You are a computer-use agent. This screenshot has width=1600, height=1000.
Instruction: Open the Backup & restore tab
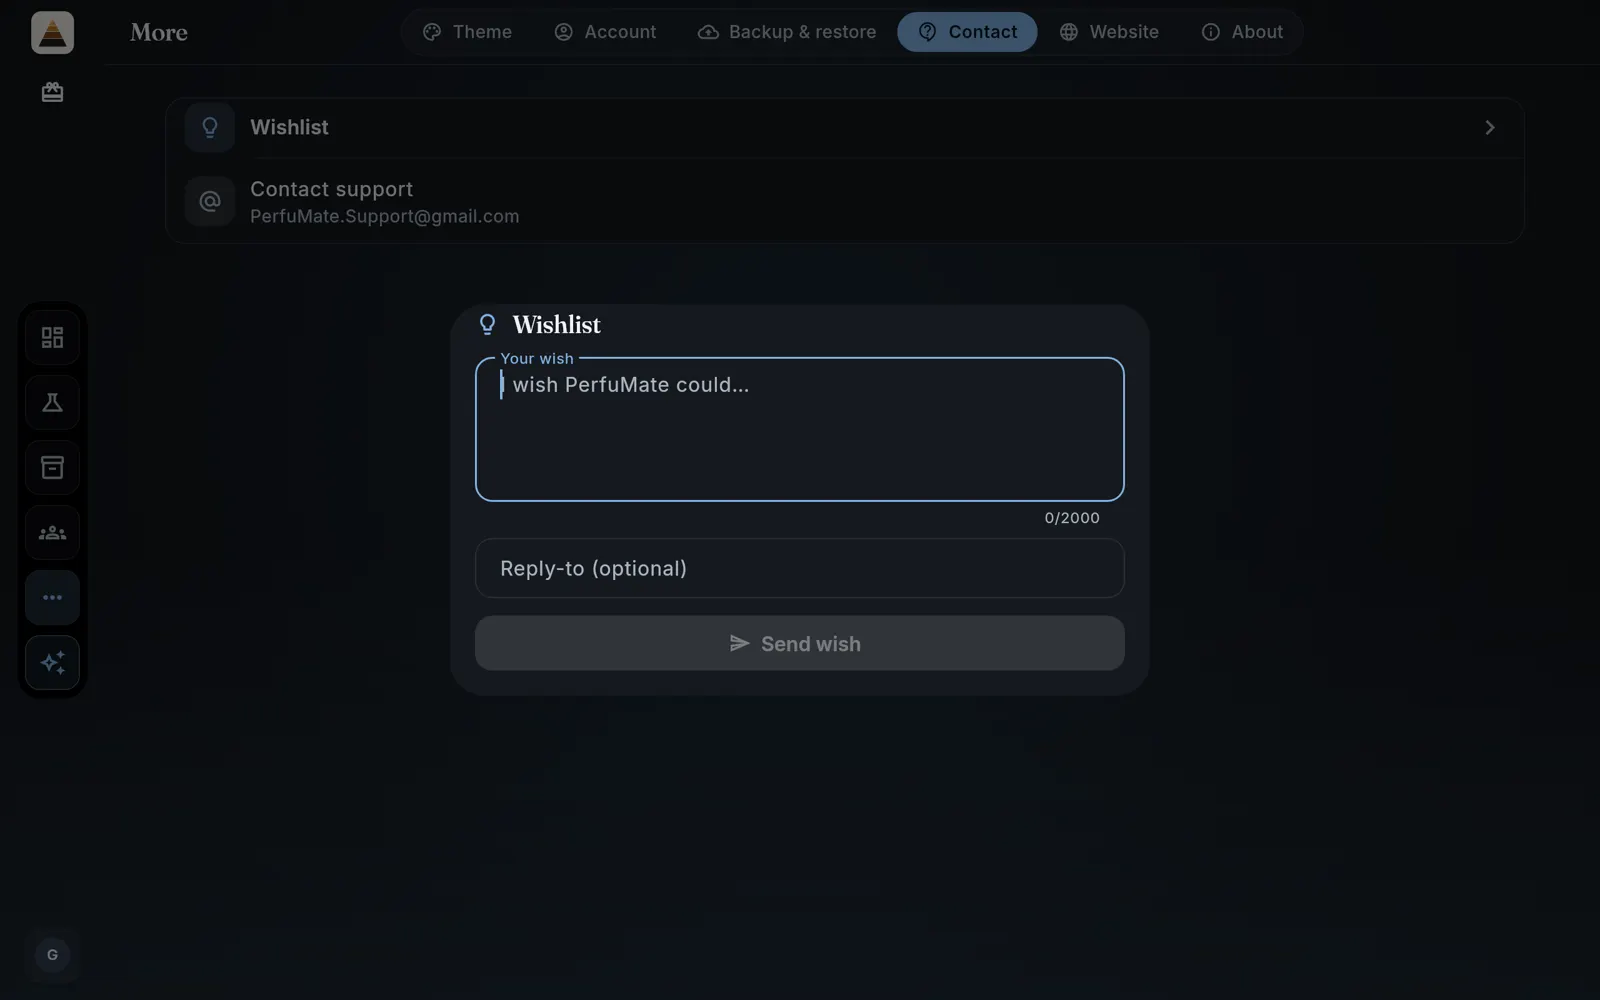click(x=787, y=32)
